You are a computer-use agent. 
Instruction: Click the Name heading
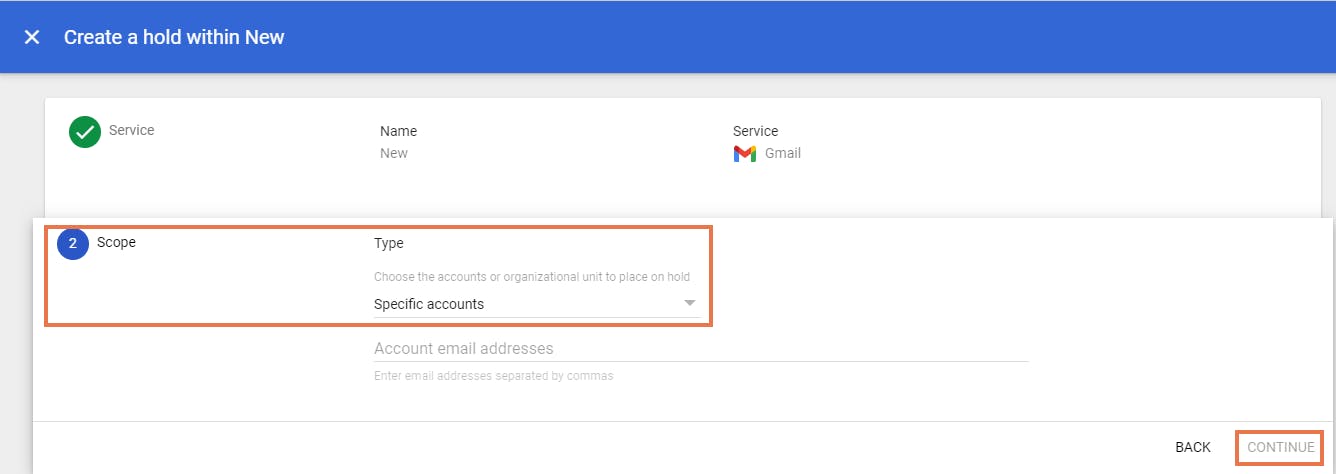[398, 131]
